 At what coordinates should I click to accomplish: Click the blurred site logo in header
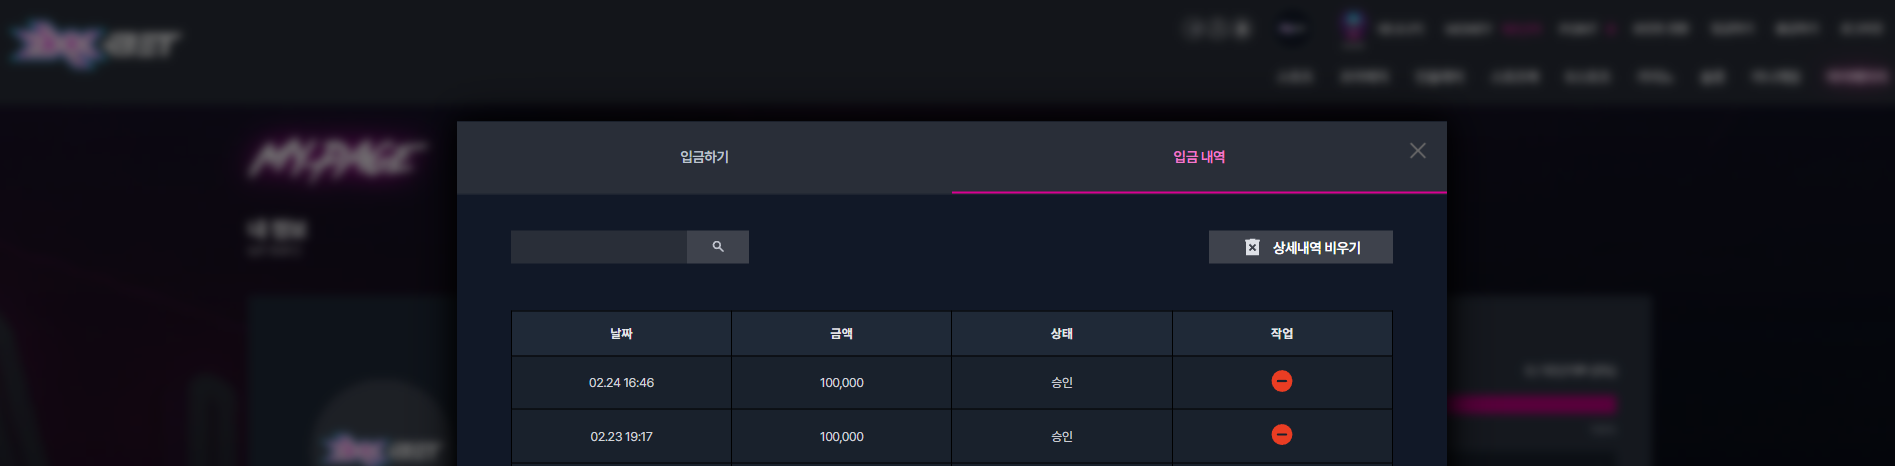pos(95,44)
